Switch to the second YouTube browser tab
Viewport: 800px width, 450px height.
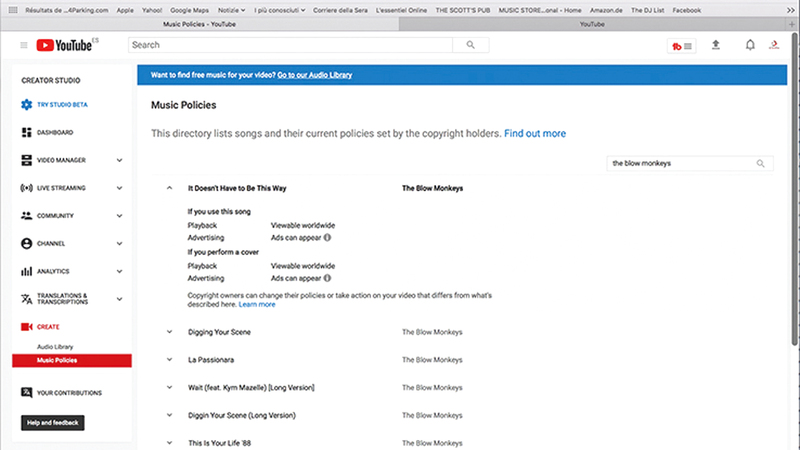592,23
